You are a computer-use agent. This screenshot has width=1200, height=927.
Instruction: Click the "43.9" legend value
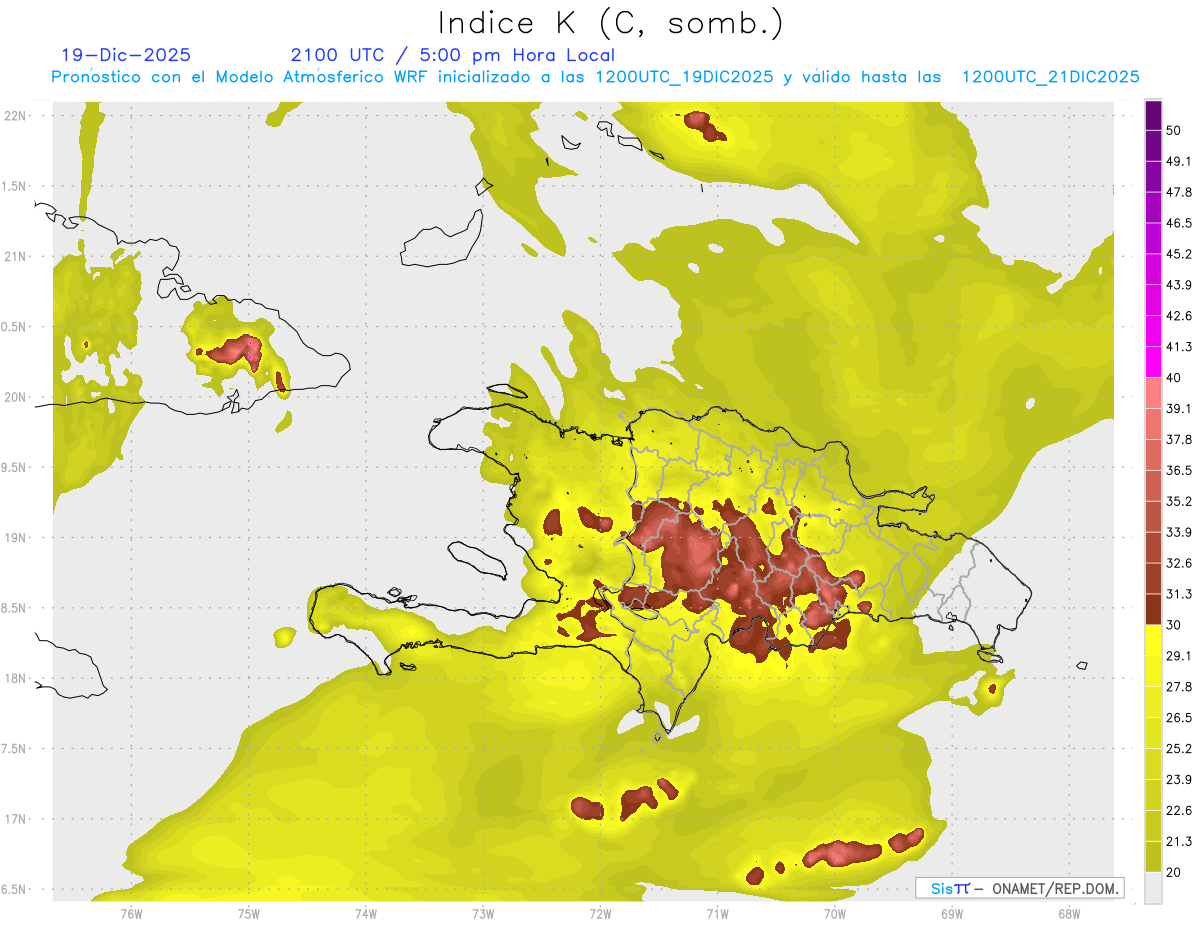pos(1179,285)
